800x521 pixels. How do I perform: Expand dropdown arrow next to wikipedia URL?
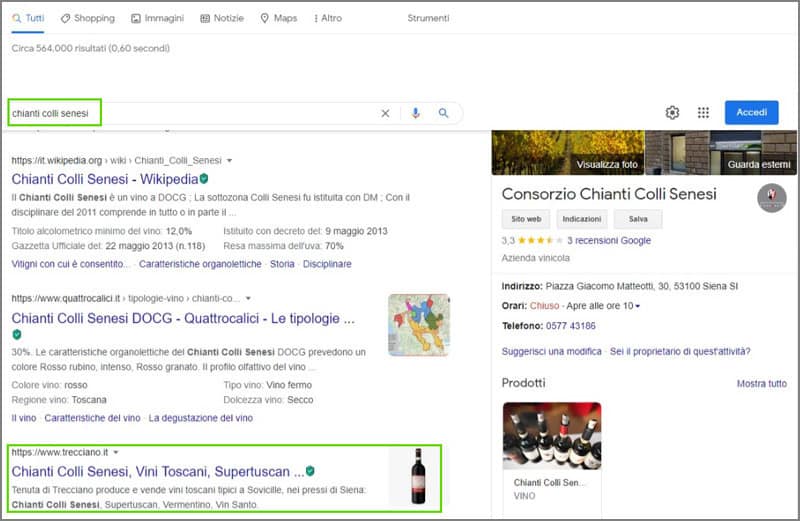click(x=230, y=161)
